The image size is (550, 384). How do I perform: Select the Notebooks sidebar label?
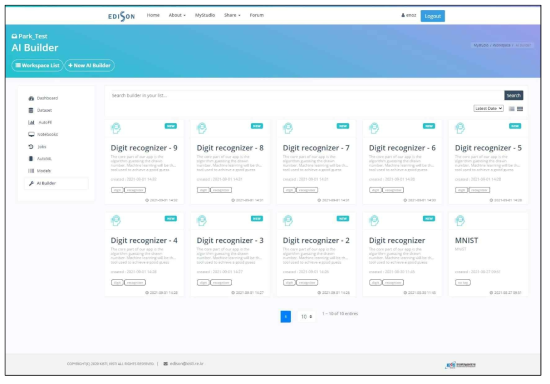click(48, 134)
